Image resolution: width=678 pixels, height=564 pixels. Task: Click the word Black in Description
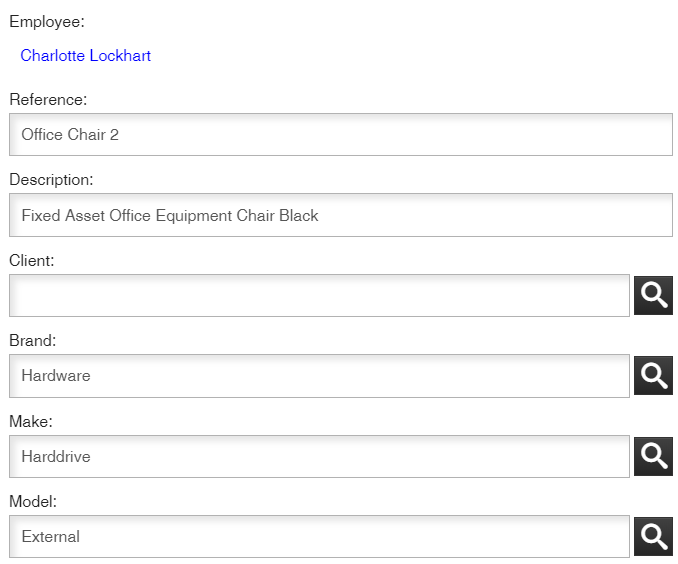pyautogui.click(x=299, y=216)
